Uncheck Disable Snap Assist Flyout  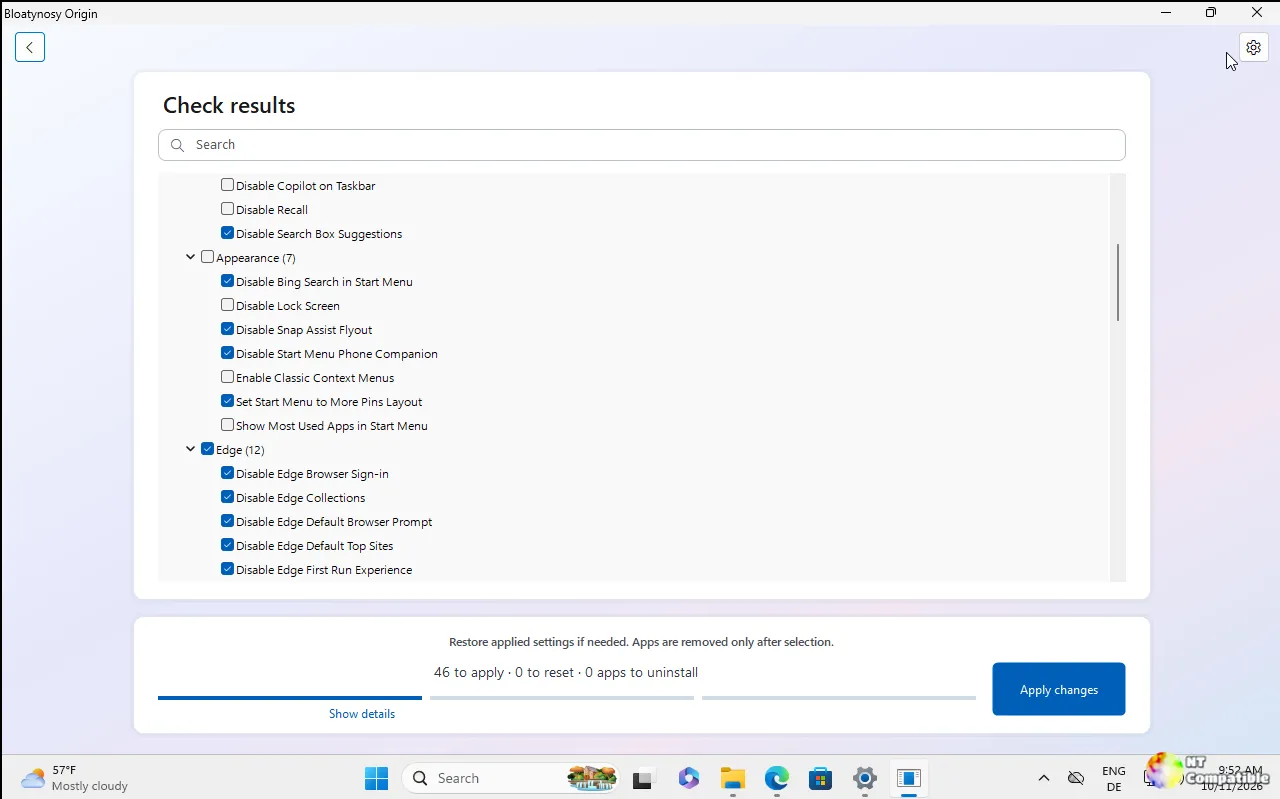click(227, 329)
